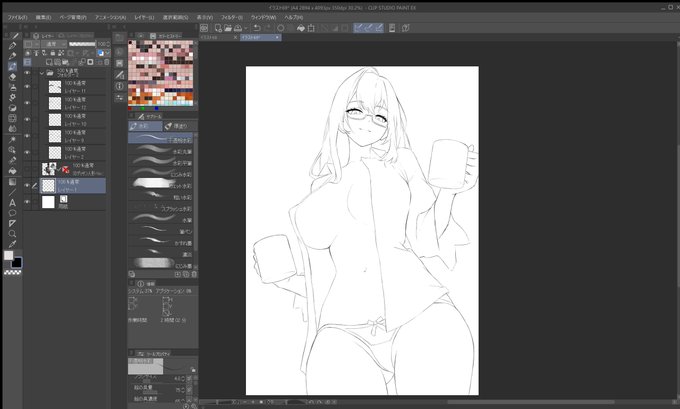680x409 pixels.
Task: Hide the レイヤー 12 layer via eye icon
Action: click(x=27, y=103)
